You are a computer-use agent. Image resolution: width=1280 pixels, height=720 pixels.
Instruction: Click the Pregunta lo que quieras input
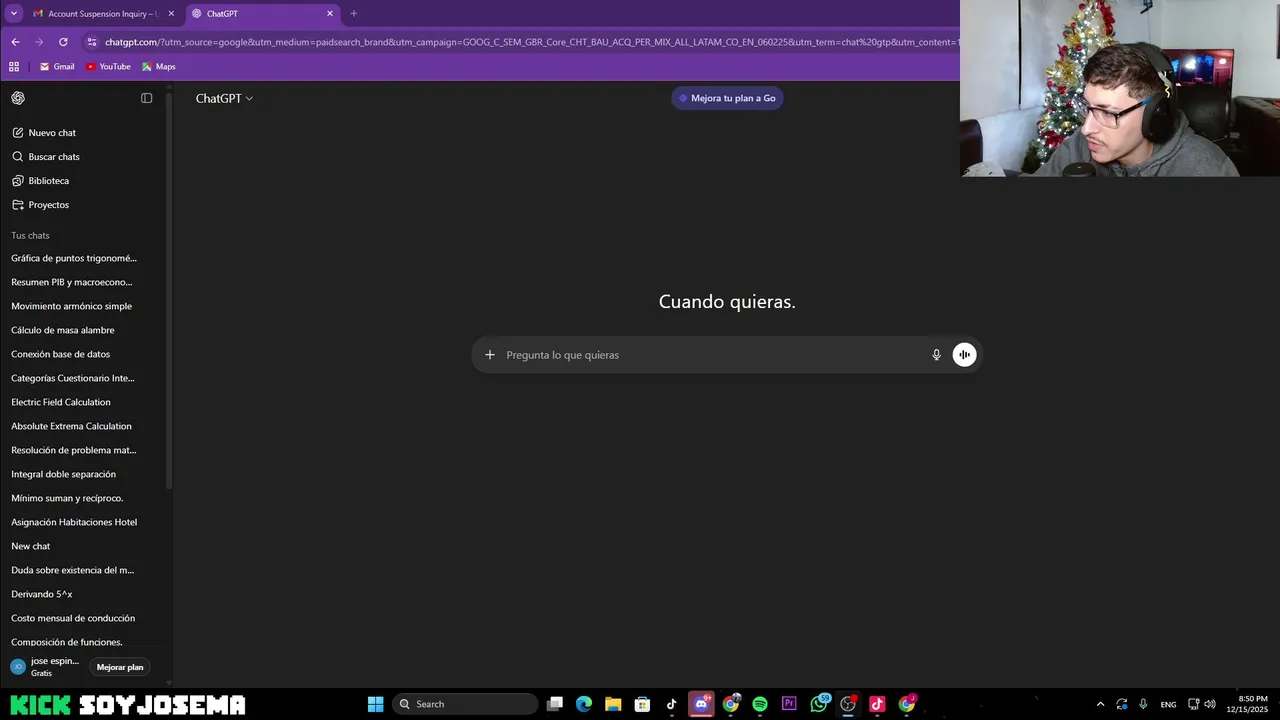point(715,355)
